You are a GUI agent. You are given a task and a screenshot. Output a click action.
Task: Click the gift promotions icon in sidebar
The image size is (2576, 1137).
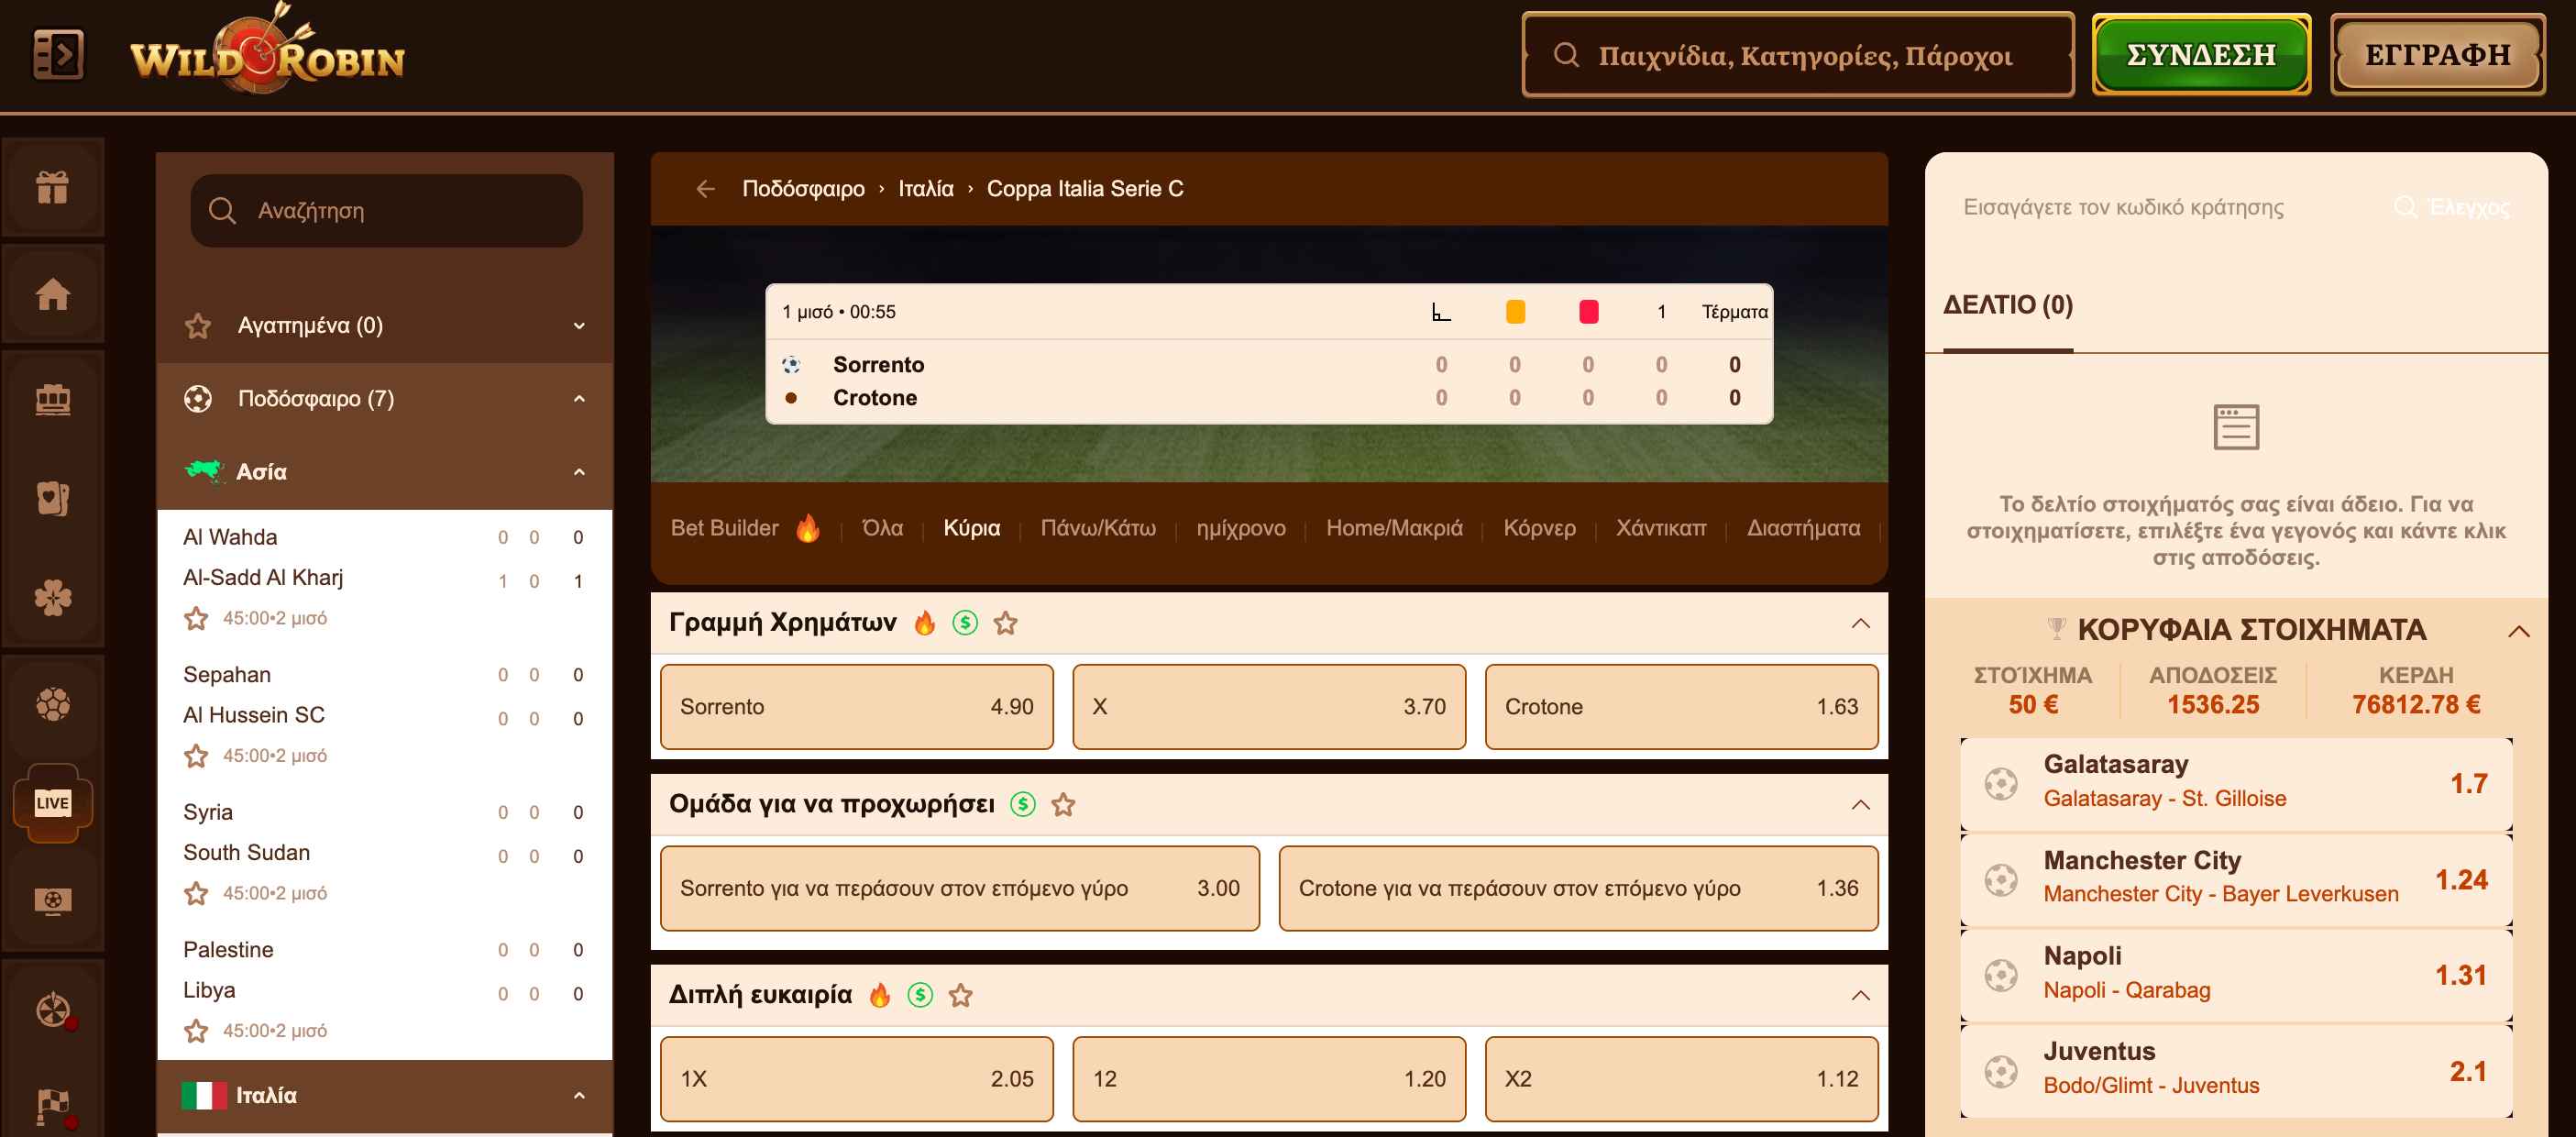pyautogui.click(x=52, y=187)
